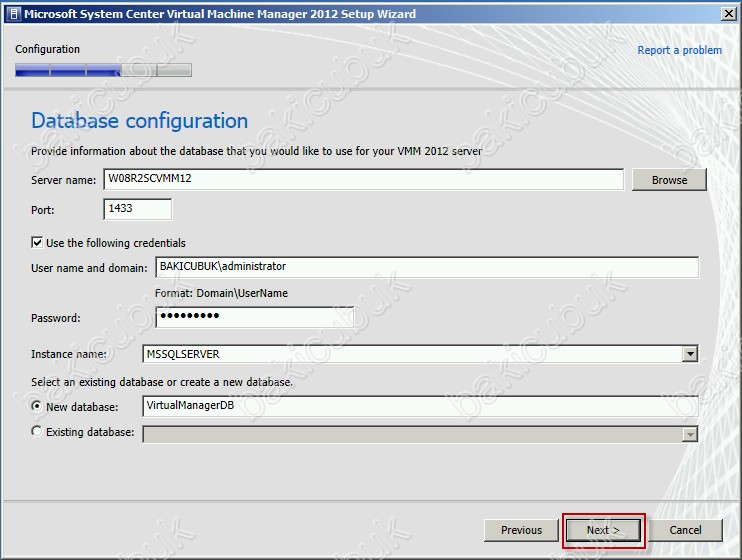Click the Instance name: label
Image resolution: width=742 pixels, height=560 pixels.
pos(69,354)
